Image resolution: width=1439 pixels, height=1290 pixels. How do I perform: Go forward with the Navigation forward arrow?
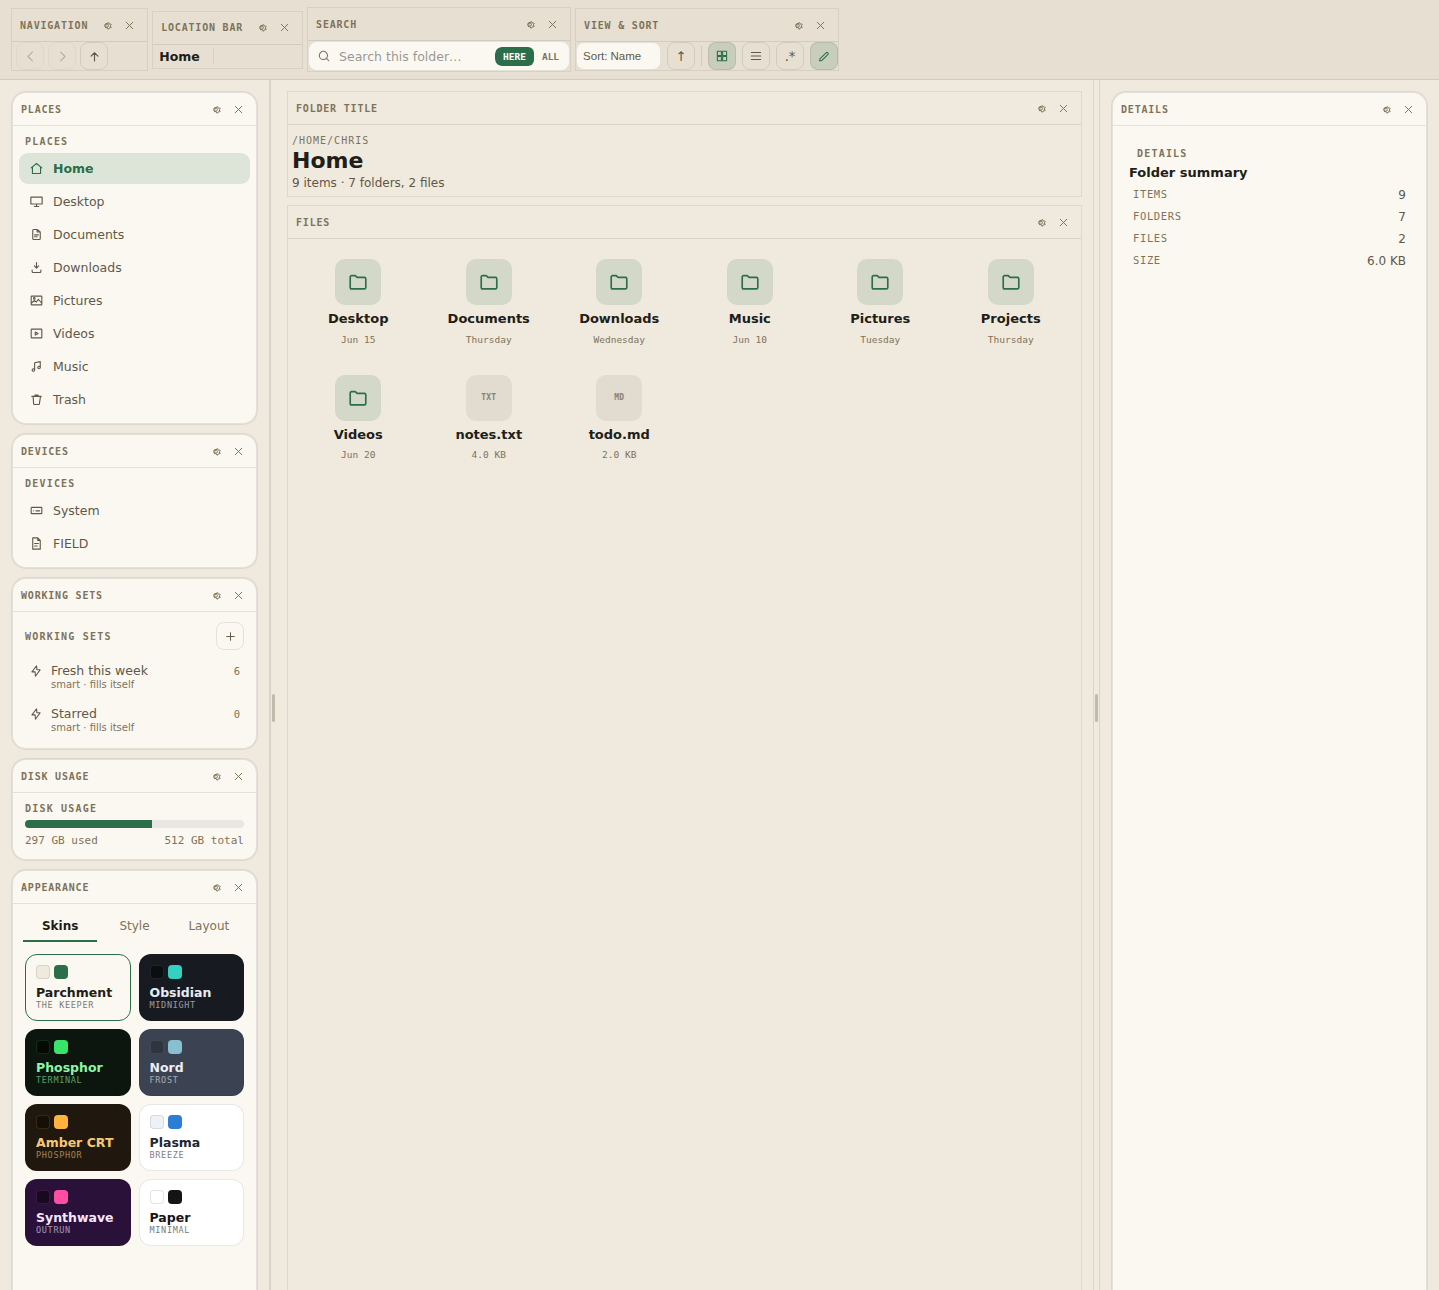pos(63,57)
